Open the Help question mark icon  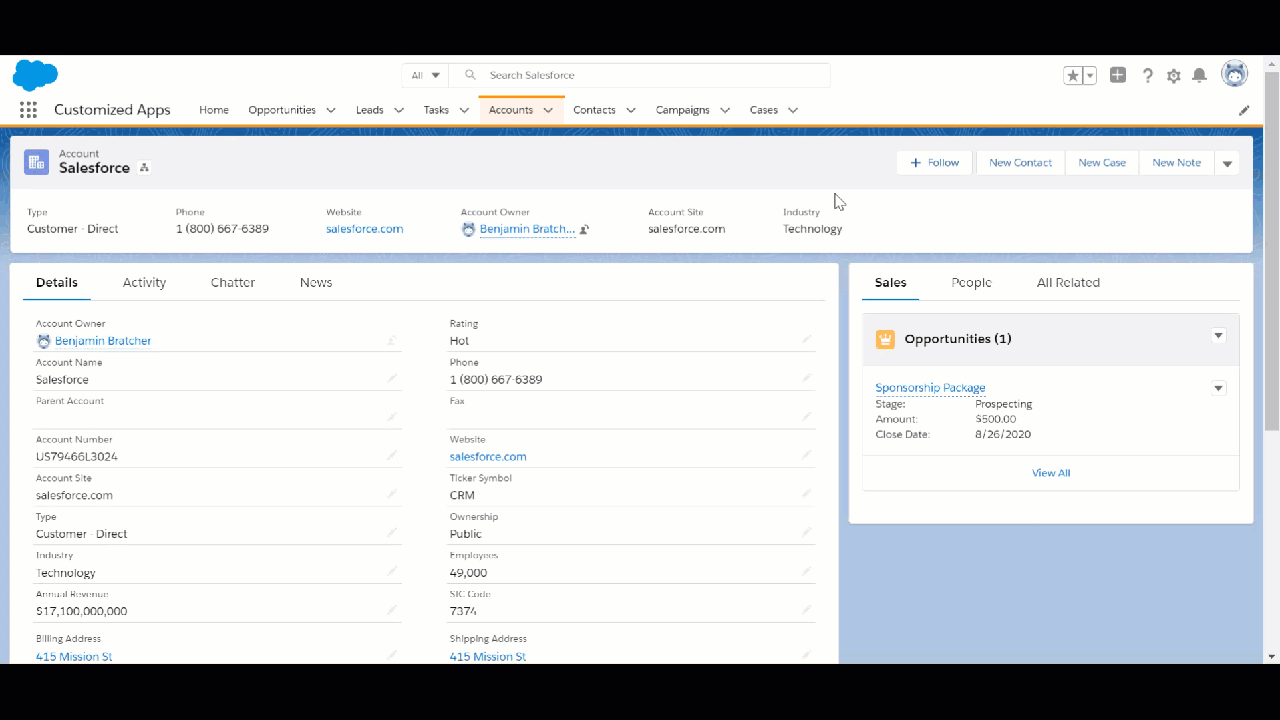tap(1148, 75)
